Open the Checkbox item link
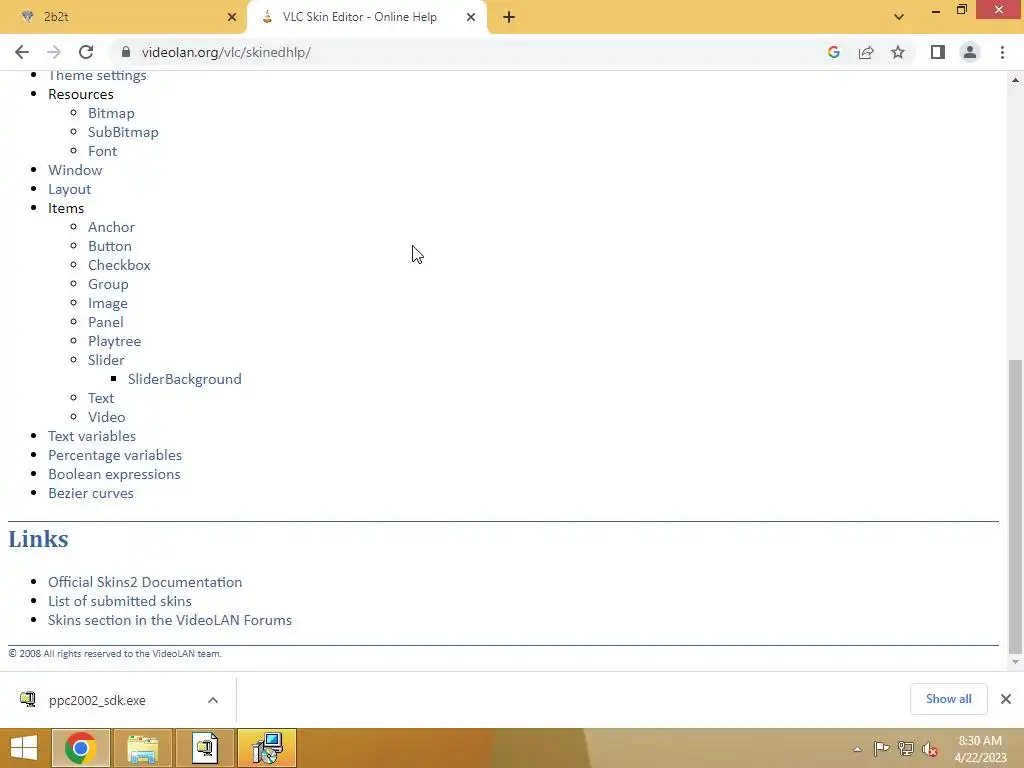 point(120,264)
